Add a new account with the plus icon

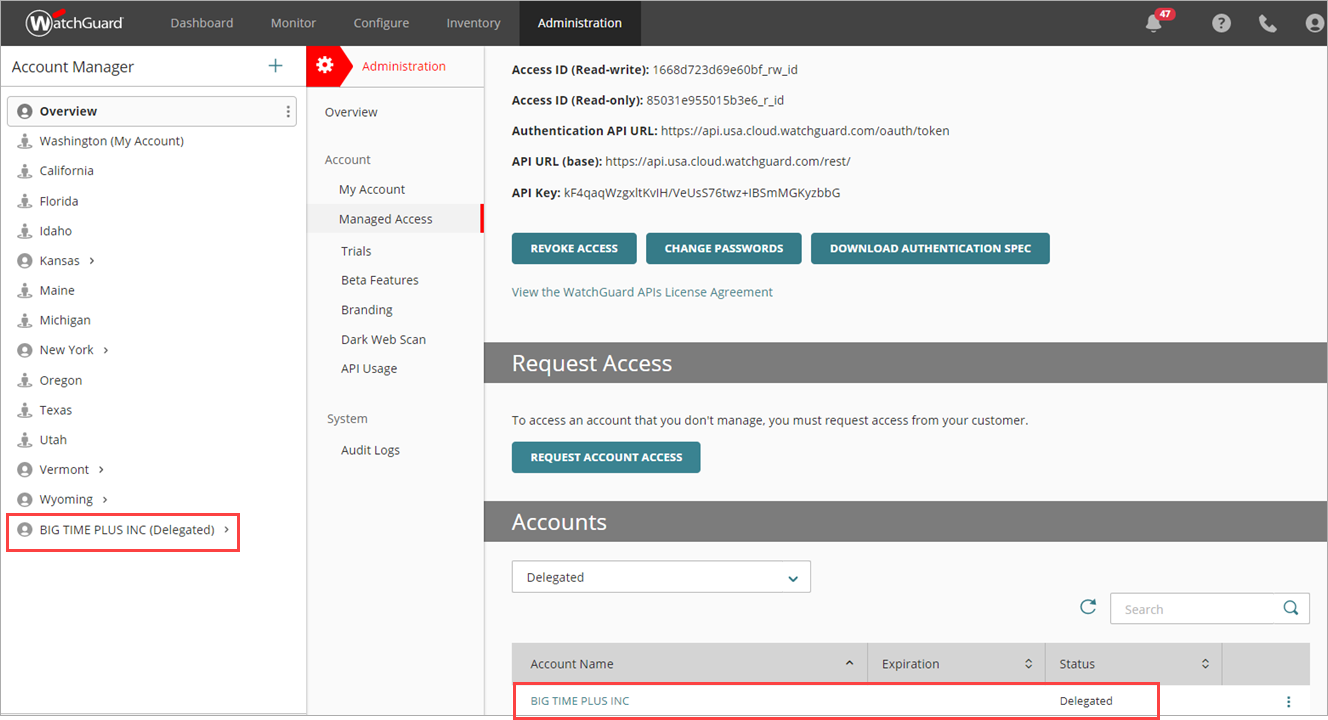[x=275, y=66]
